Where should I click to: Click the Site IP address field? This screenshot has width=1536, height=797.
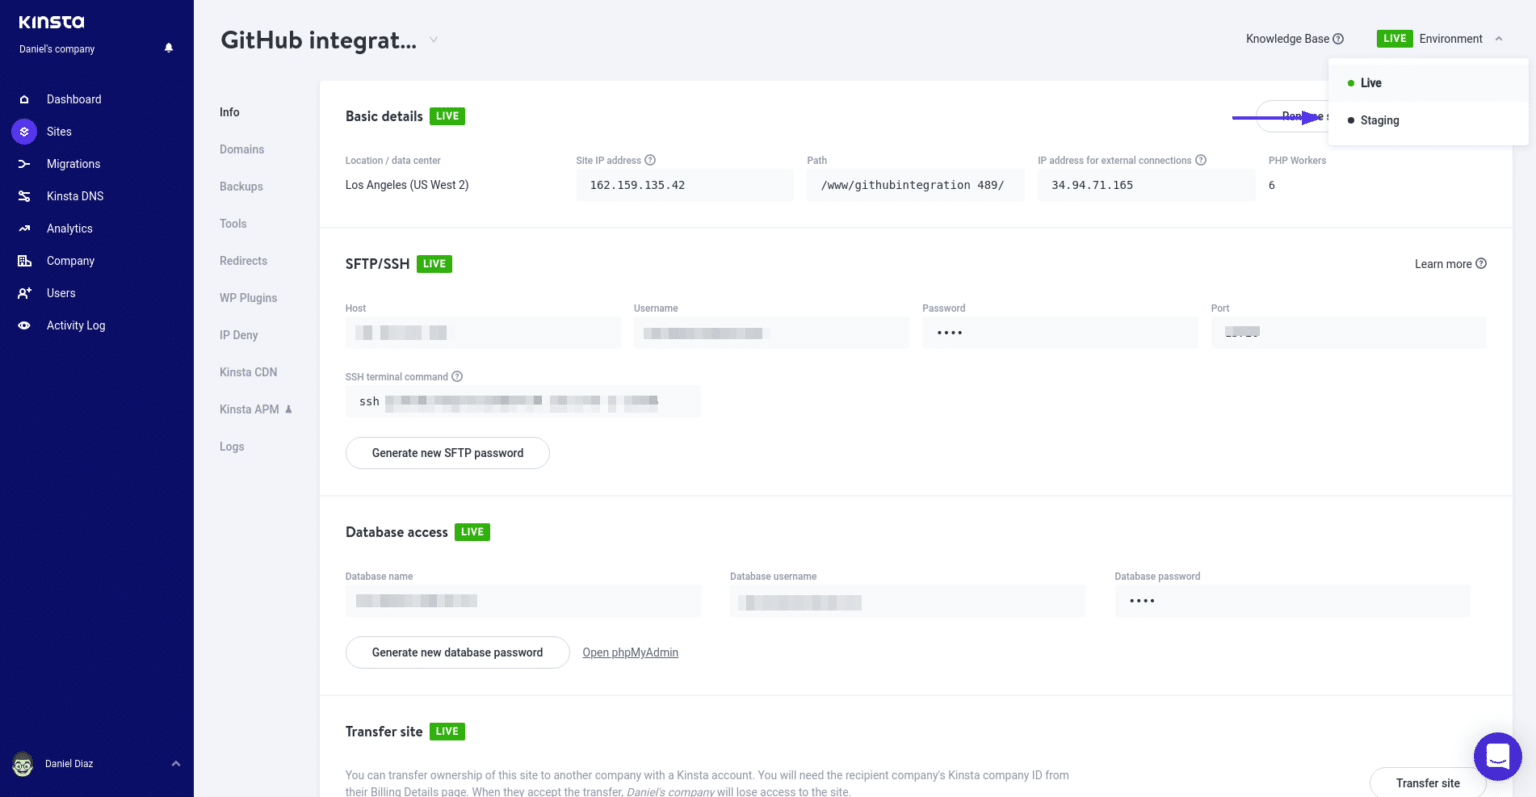click(x=684, y=184)
